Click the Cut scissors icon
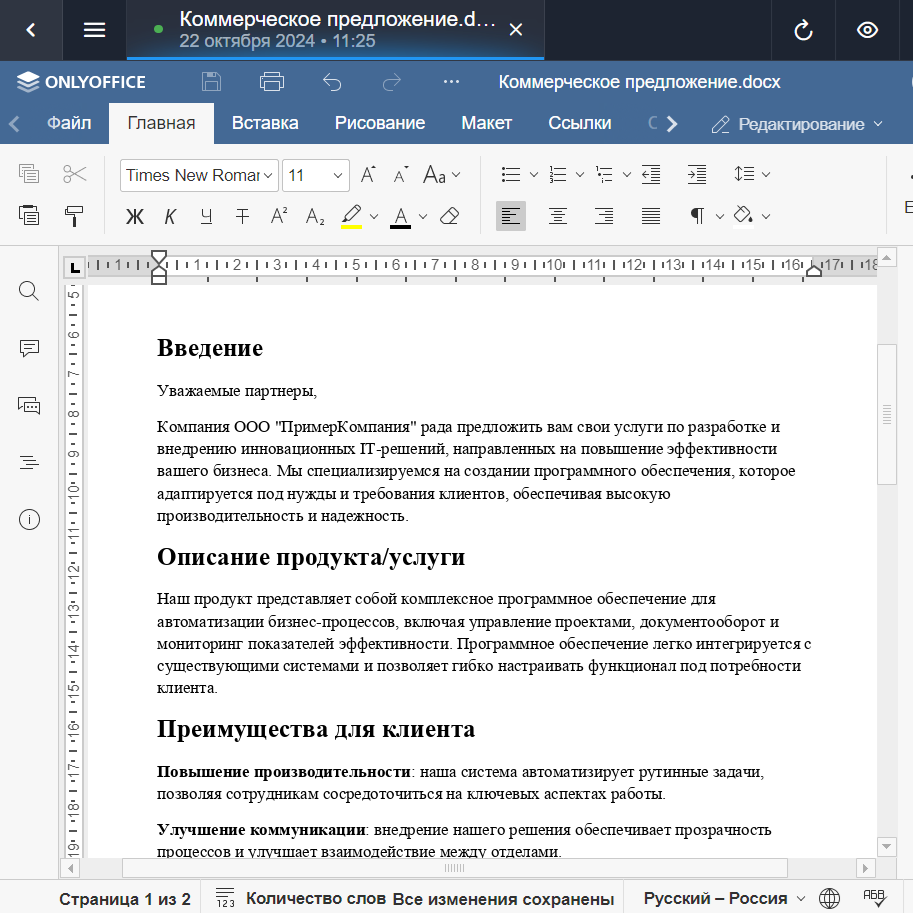 tap(75, 174)
